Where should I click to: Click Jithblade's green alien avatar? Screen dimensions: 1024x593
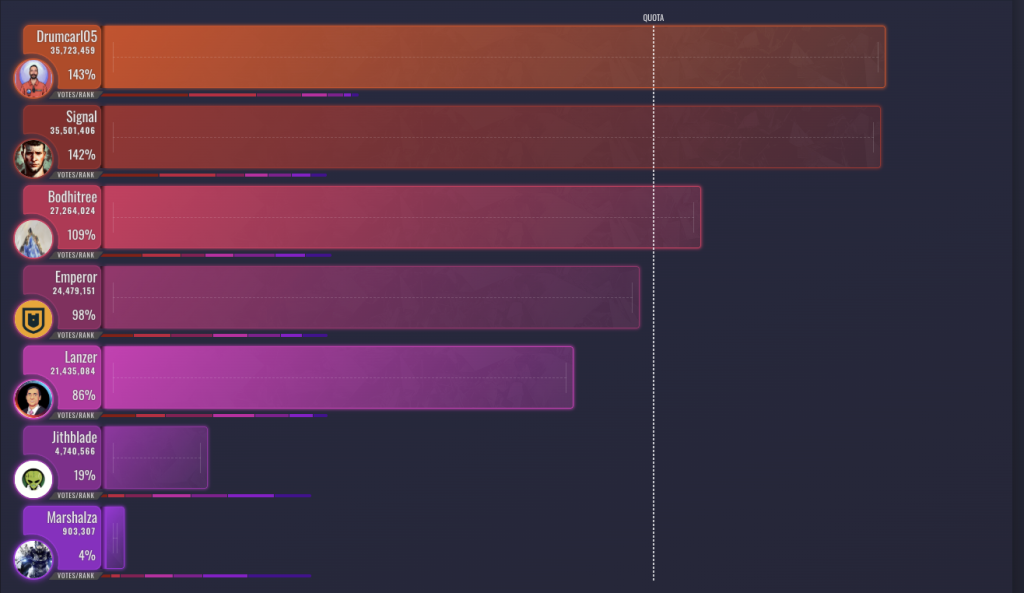point(32,479)
